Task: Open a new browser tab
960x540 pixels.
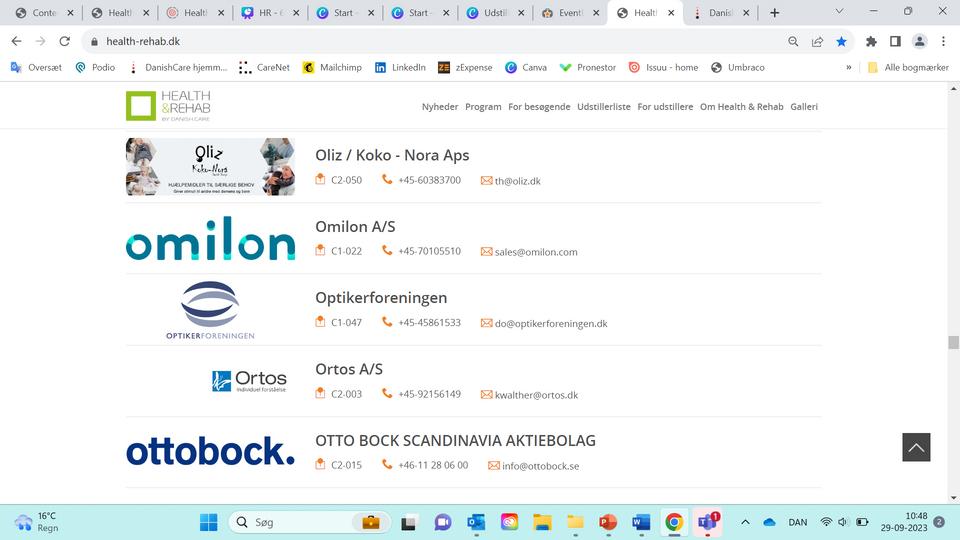Action: (x=774, y=13)
